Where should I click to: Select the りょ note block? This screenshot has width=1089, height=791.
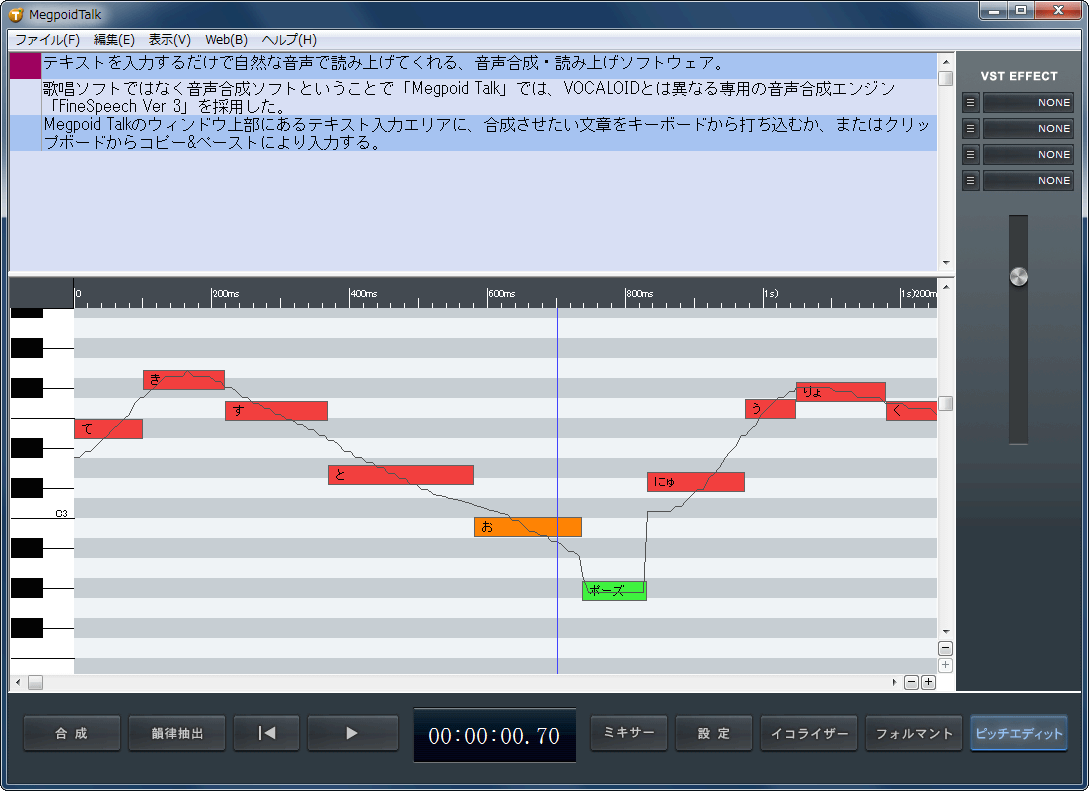[x=841, y=392]
